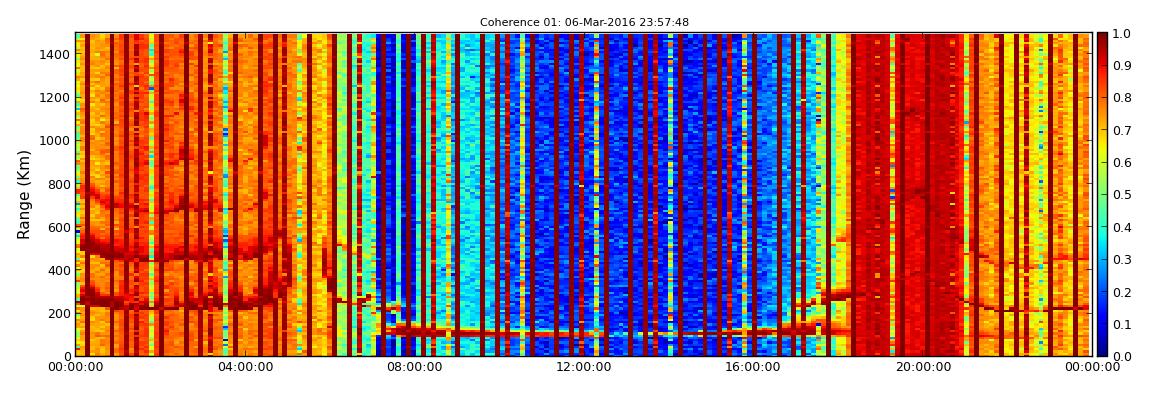Click the 20:00:00 x-axis tick label
1150x407 pixels.
[x=924, y=367]
